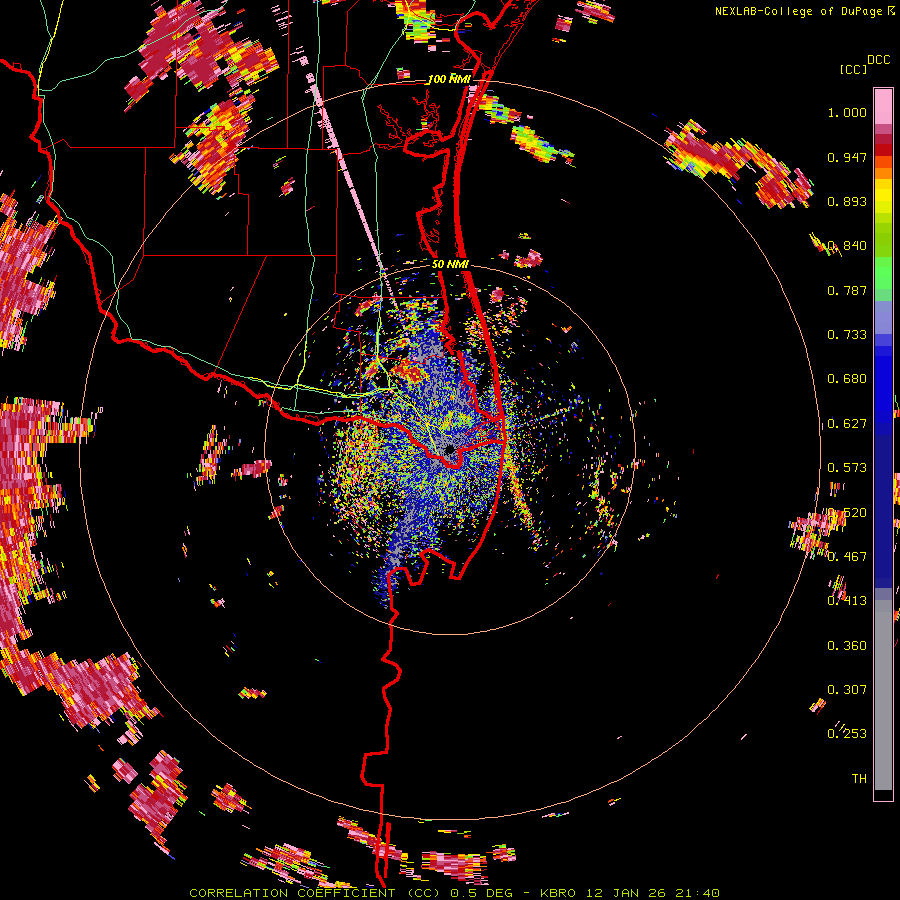Select the 0.573 scale value
The width and height of the screenshot is (900, 900).
pos(847,468)
